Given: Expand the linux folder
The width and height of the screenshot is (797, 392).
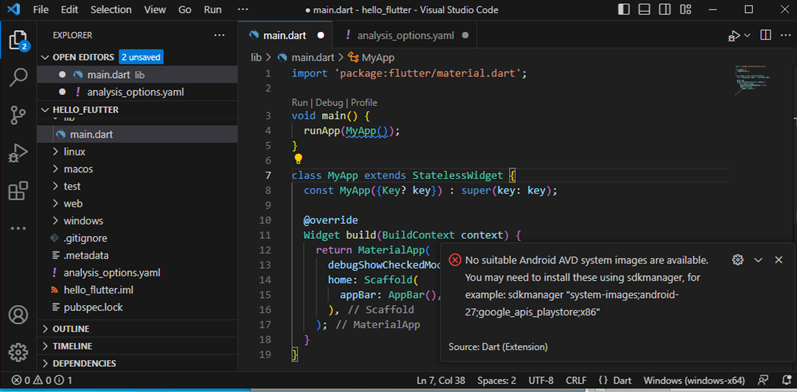Looking at the screenshot, I should coord(74,152).
